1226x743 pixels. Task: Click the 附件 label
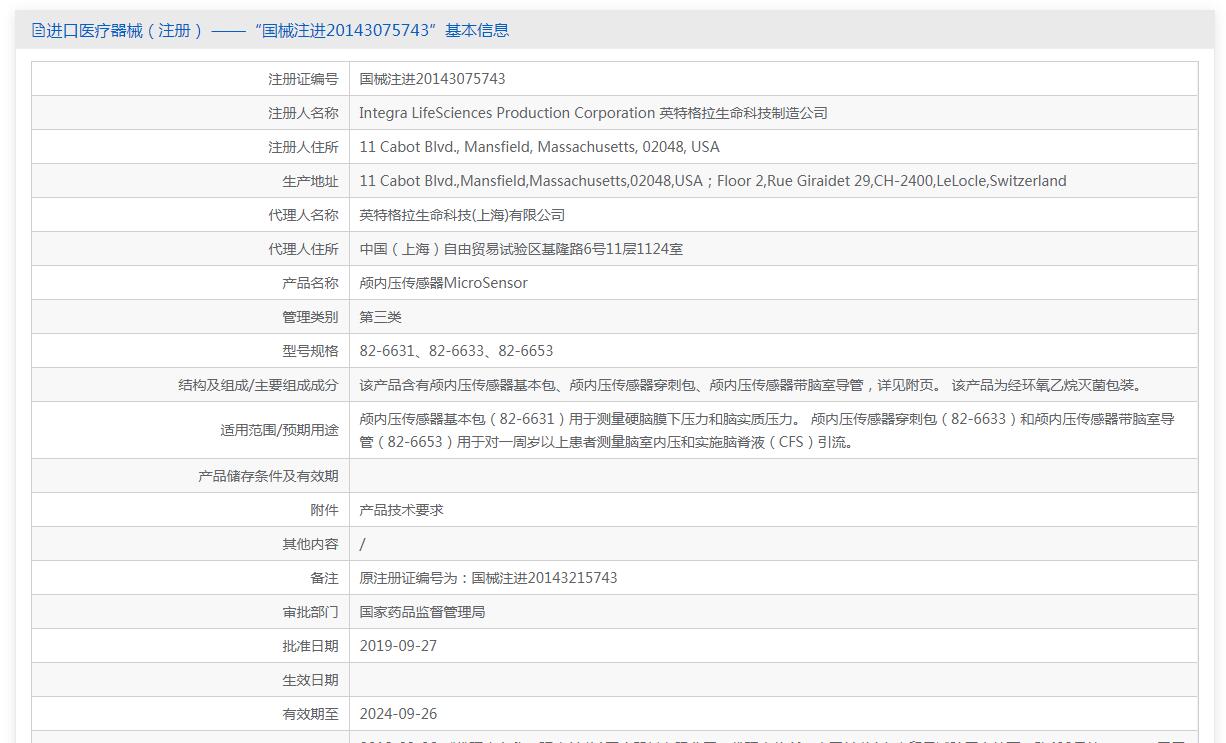click(x=324, y=510)
